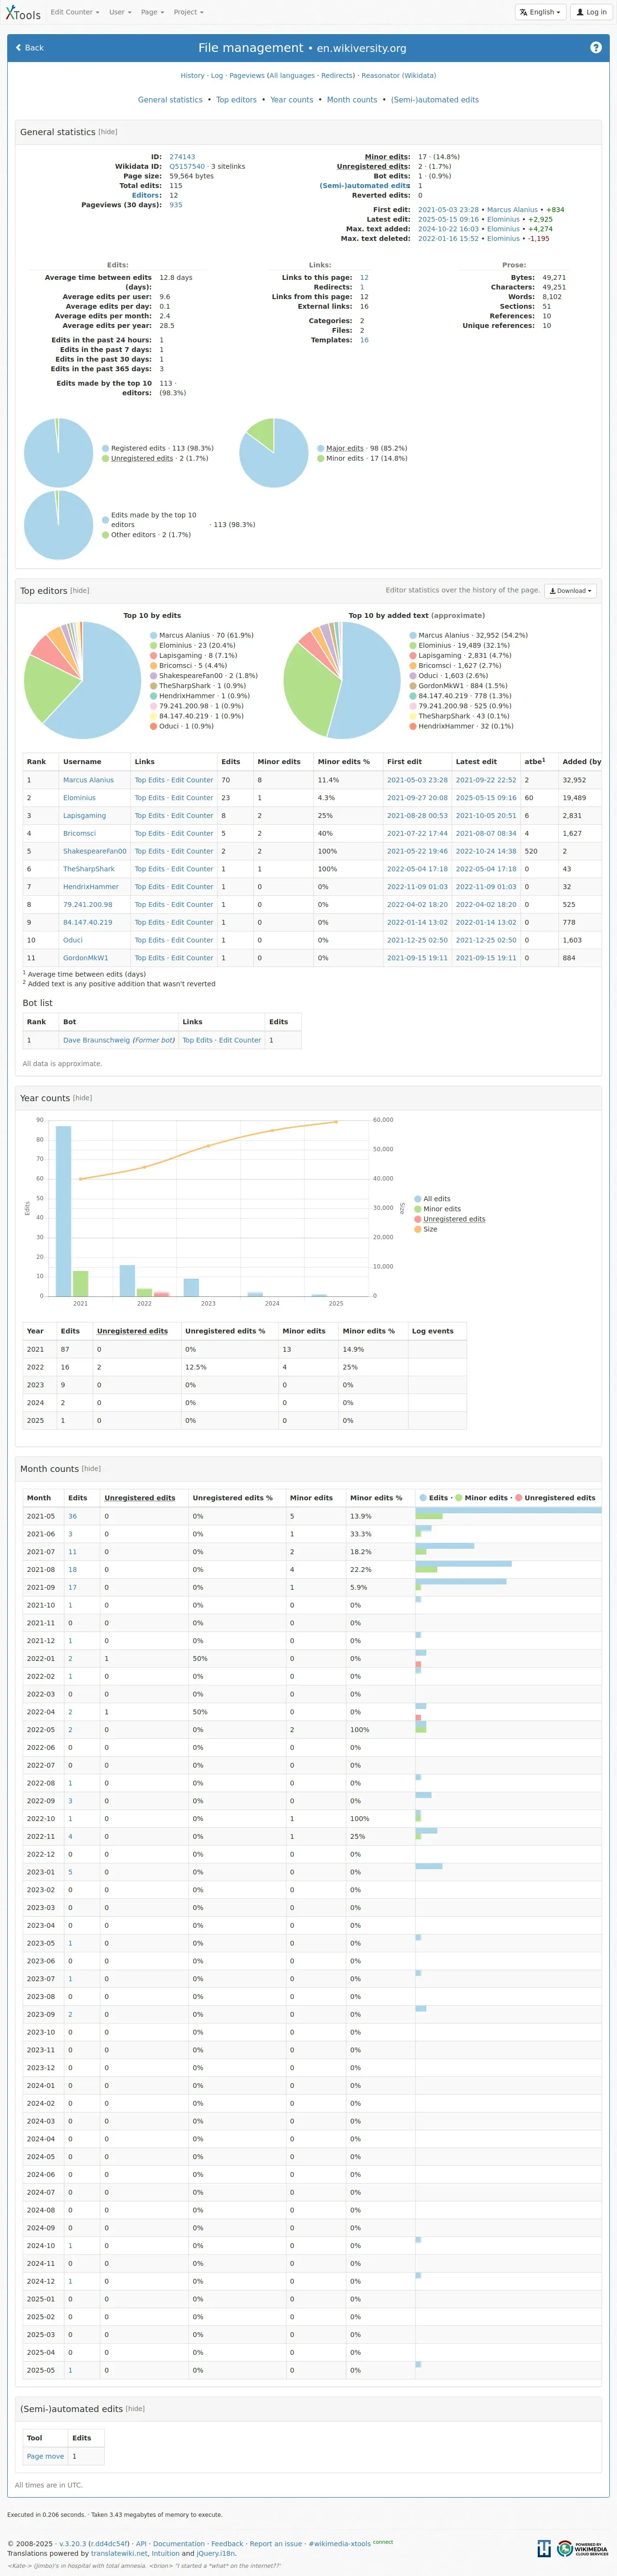Click the Log in button
The image size is (617, 2576).
pyautogui.click(x=592, y=12)
